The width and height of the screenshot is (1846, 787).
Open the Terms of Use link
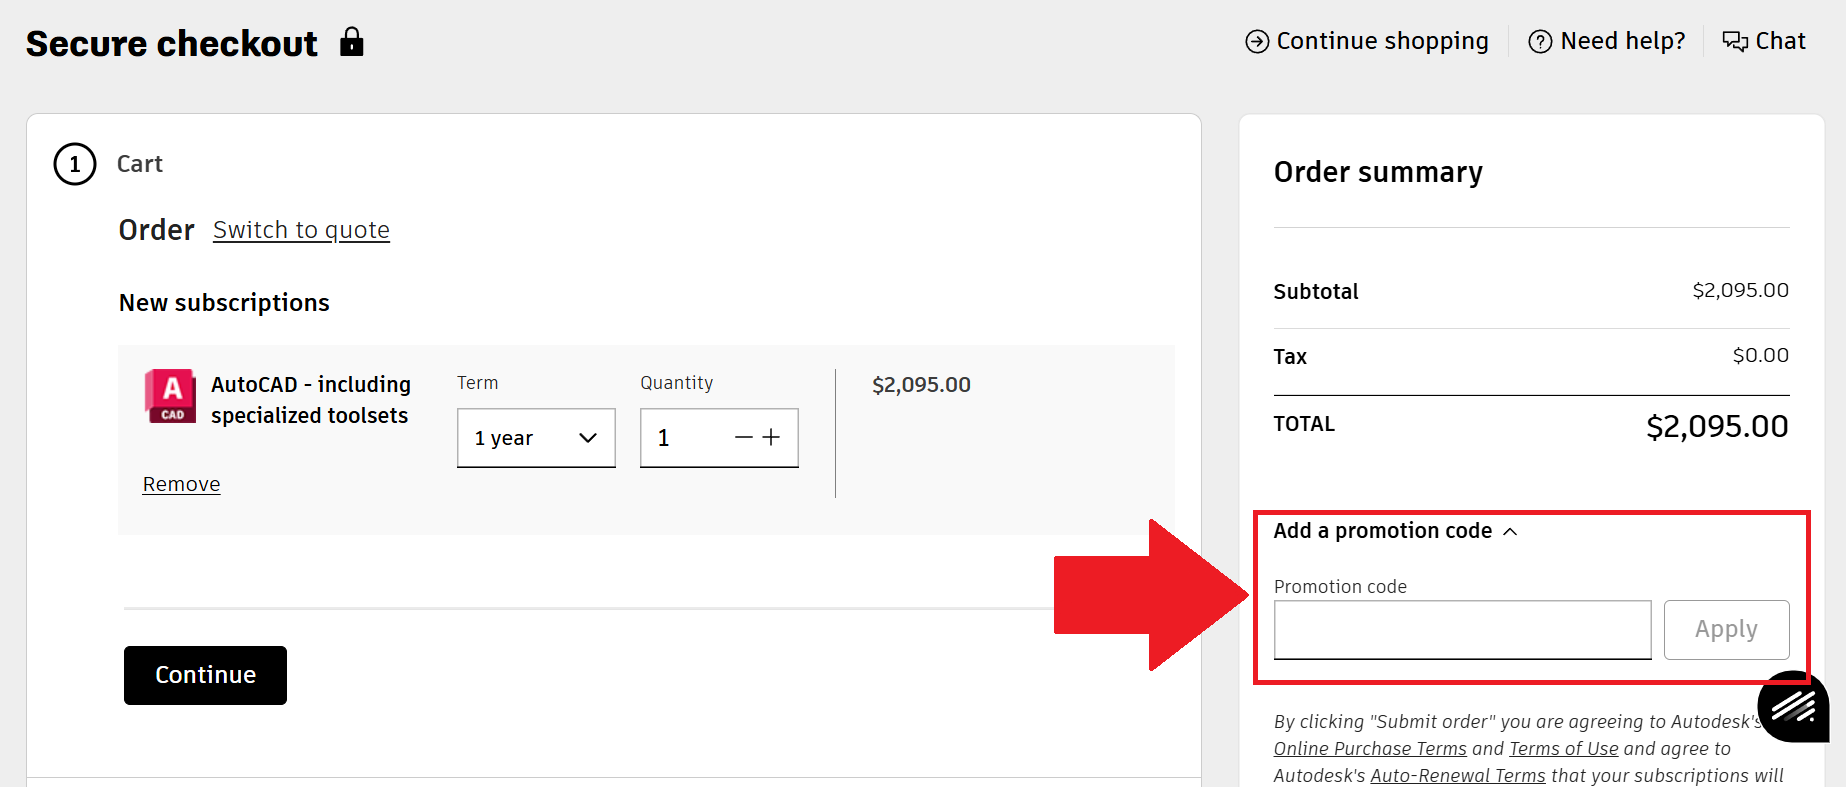[1563, 749]
